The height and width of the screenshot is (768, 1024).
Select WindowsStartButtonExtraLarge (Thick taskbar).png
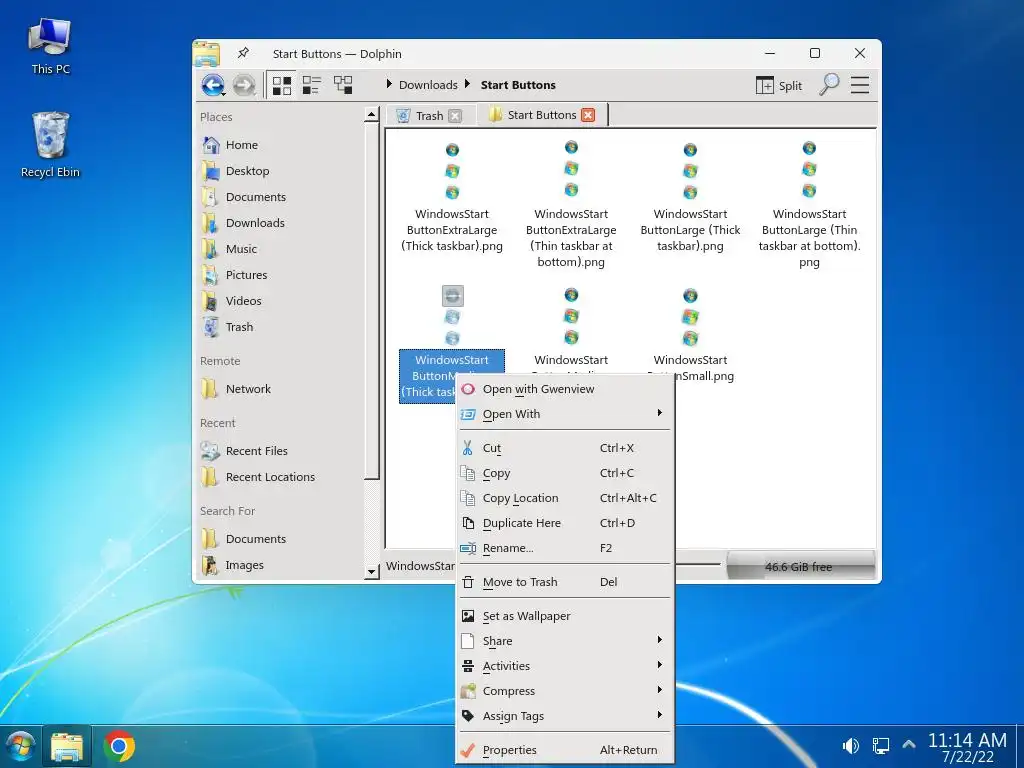(x=452, y=197)
